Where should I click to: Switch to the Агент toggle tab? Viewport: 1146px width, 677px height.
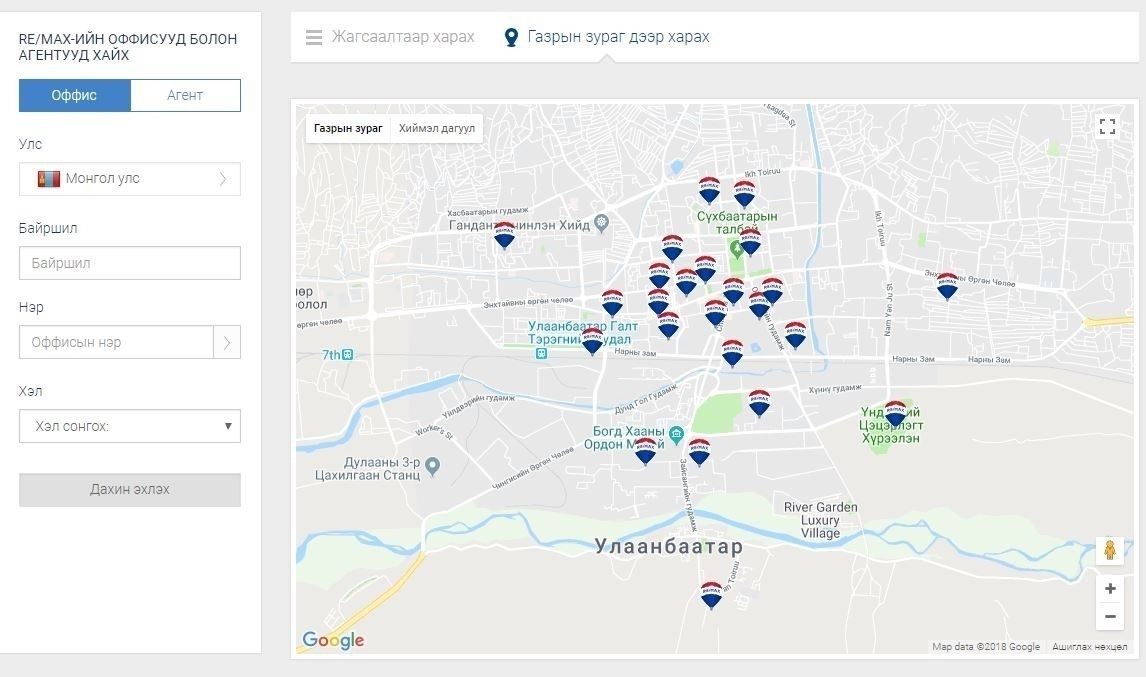(185, 95)
